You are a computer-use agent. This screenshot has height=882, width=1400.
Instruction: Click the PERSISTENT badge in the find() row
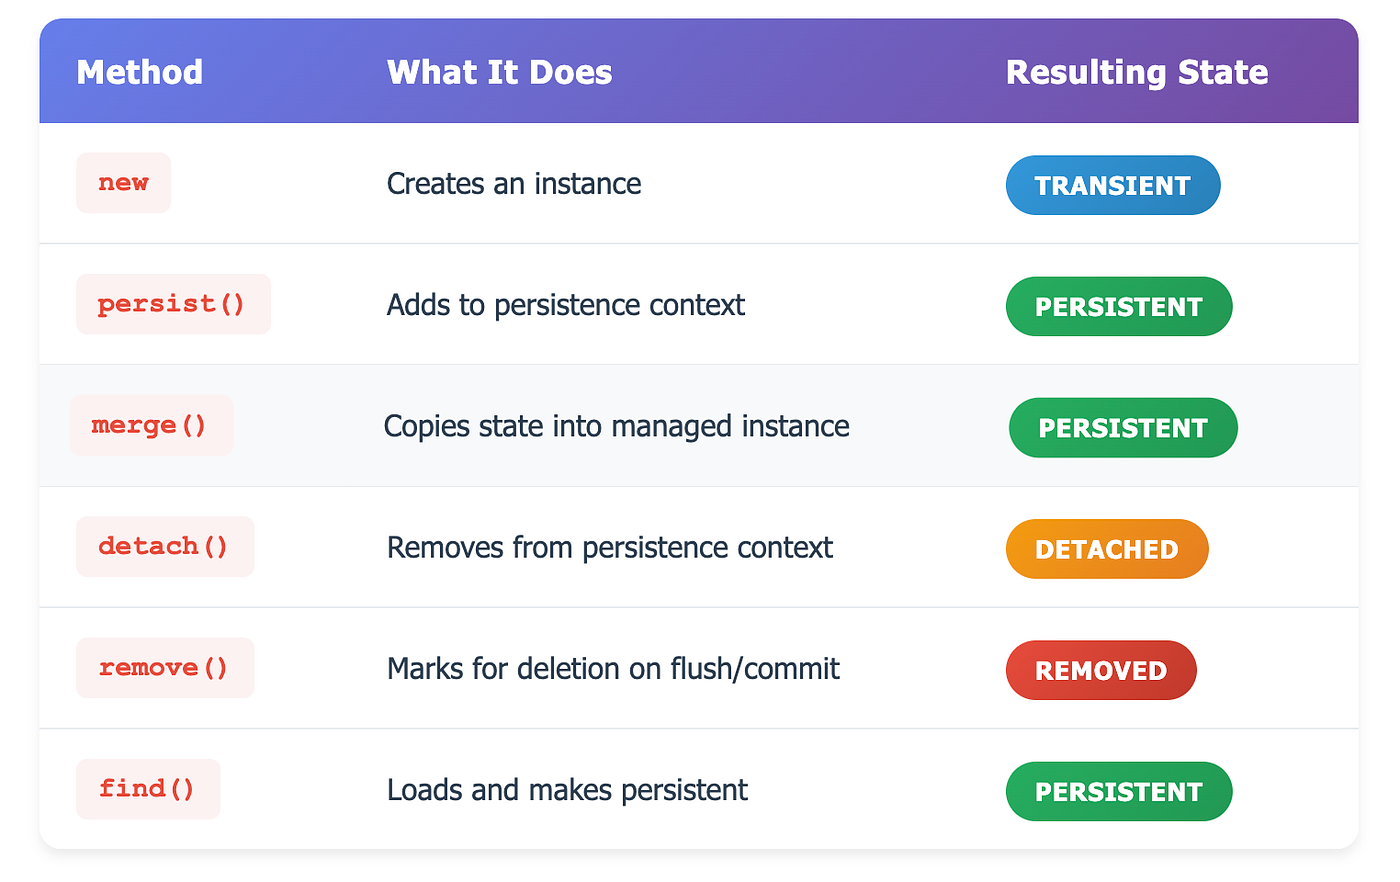1118,792
